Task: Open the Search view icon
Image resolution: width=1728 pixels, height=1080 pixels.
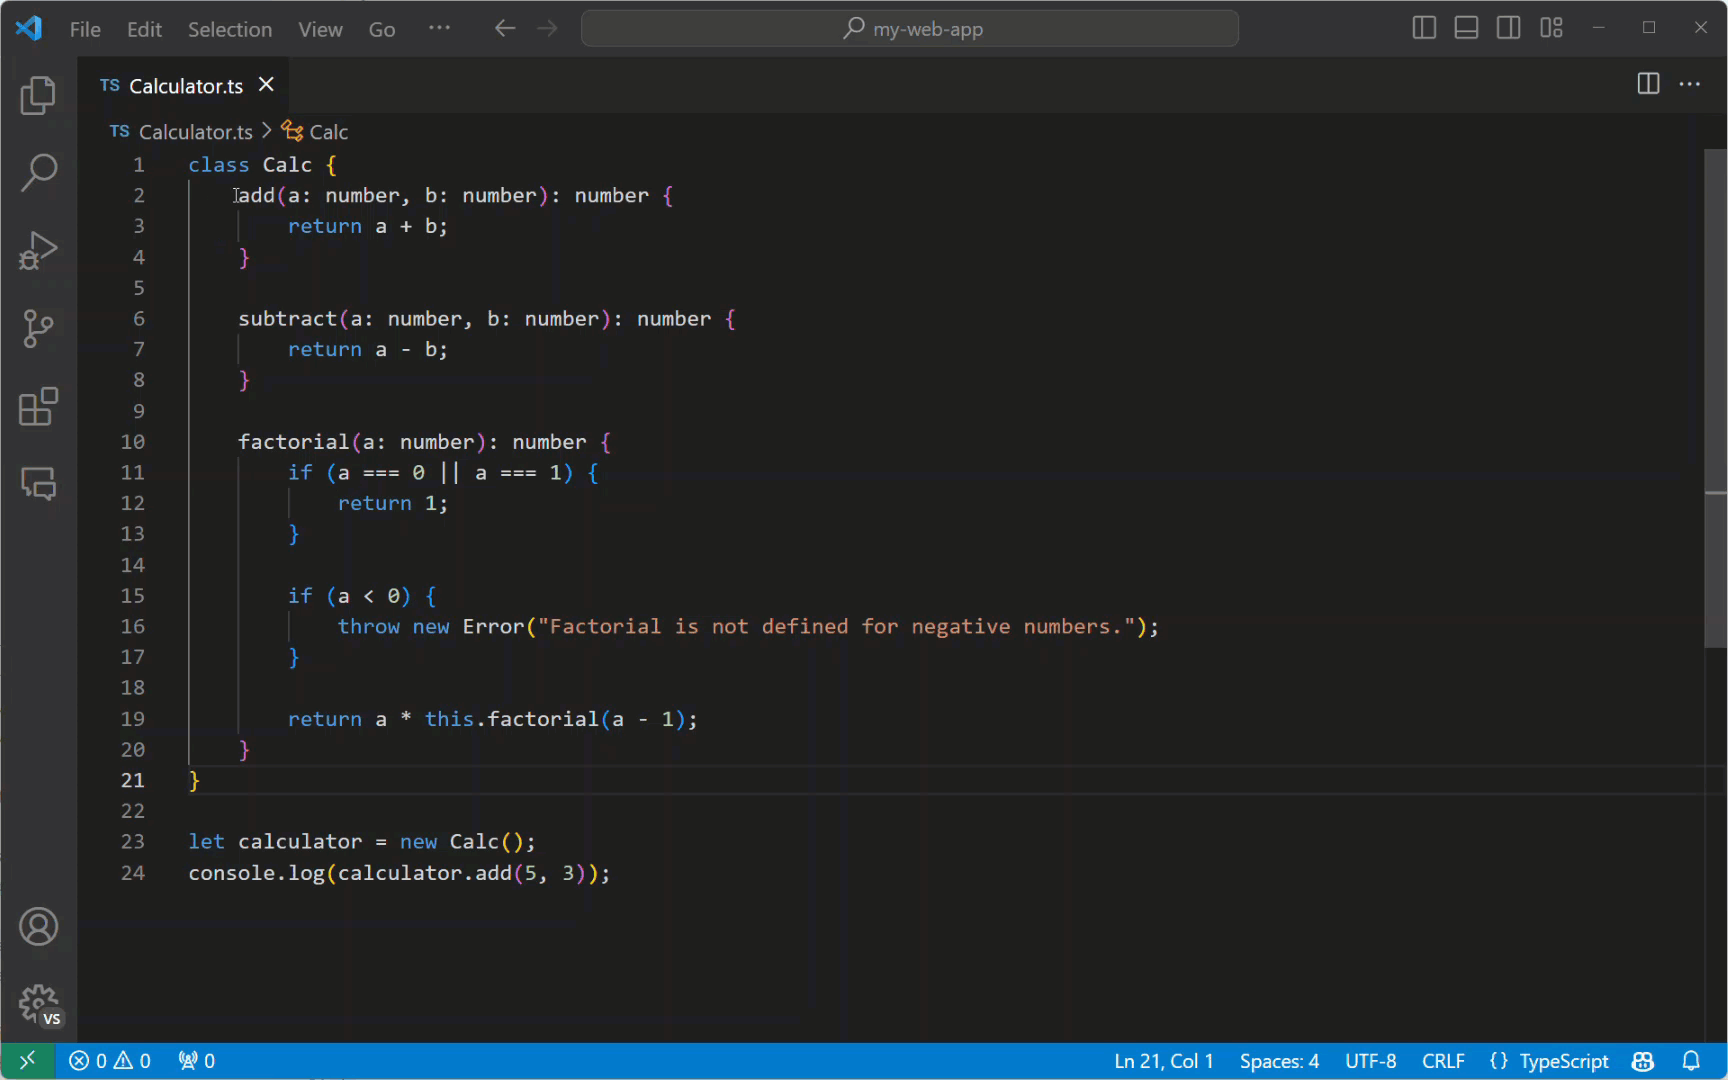Action: point(38,172)
